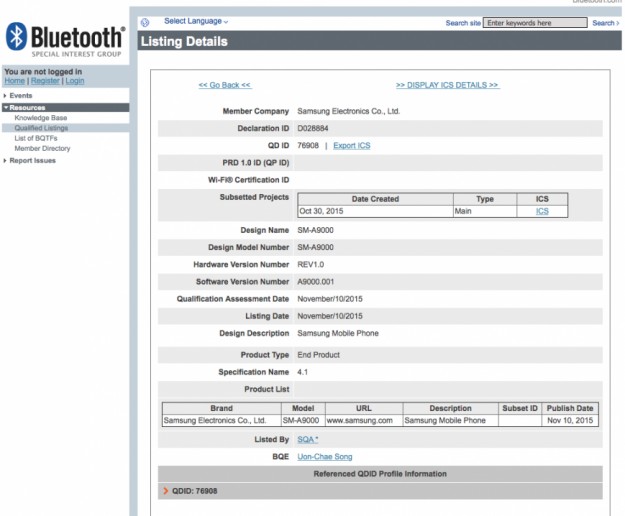This screenshot has height=516, width=625.
Task: Click the Export ICS link
Action: pyautogui.click(x=351, y=146)
